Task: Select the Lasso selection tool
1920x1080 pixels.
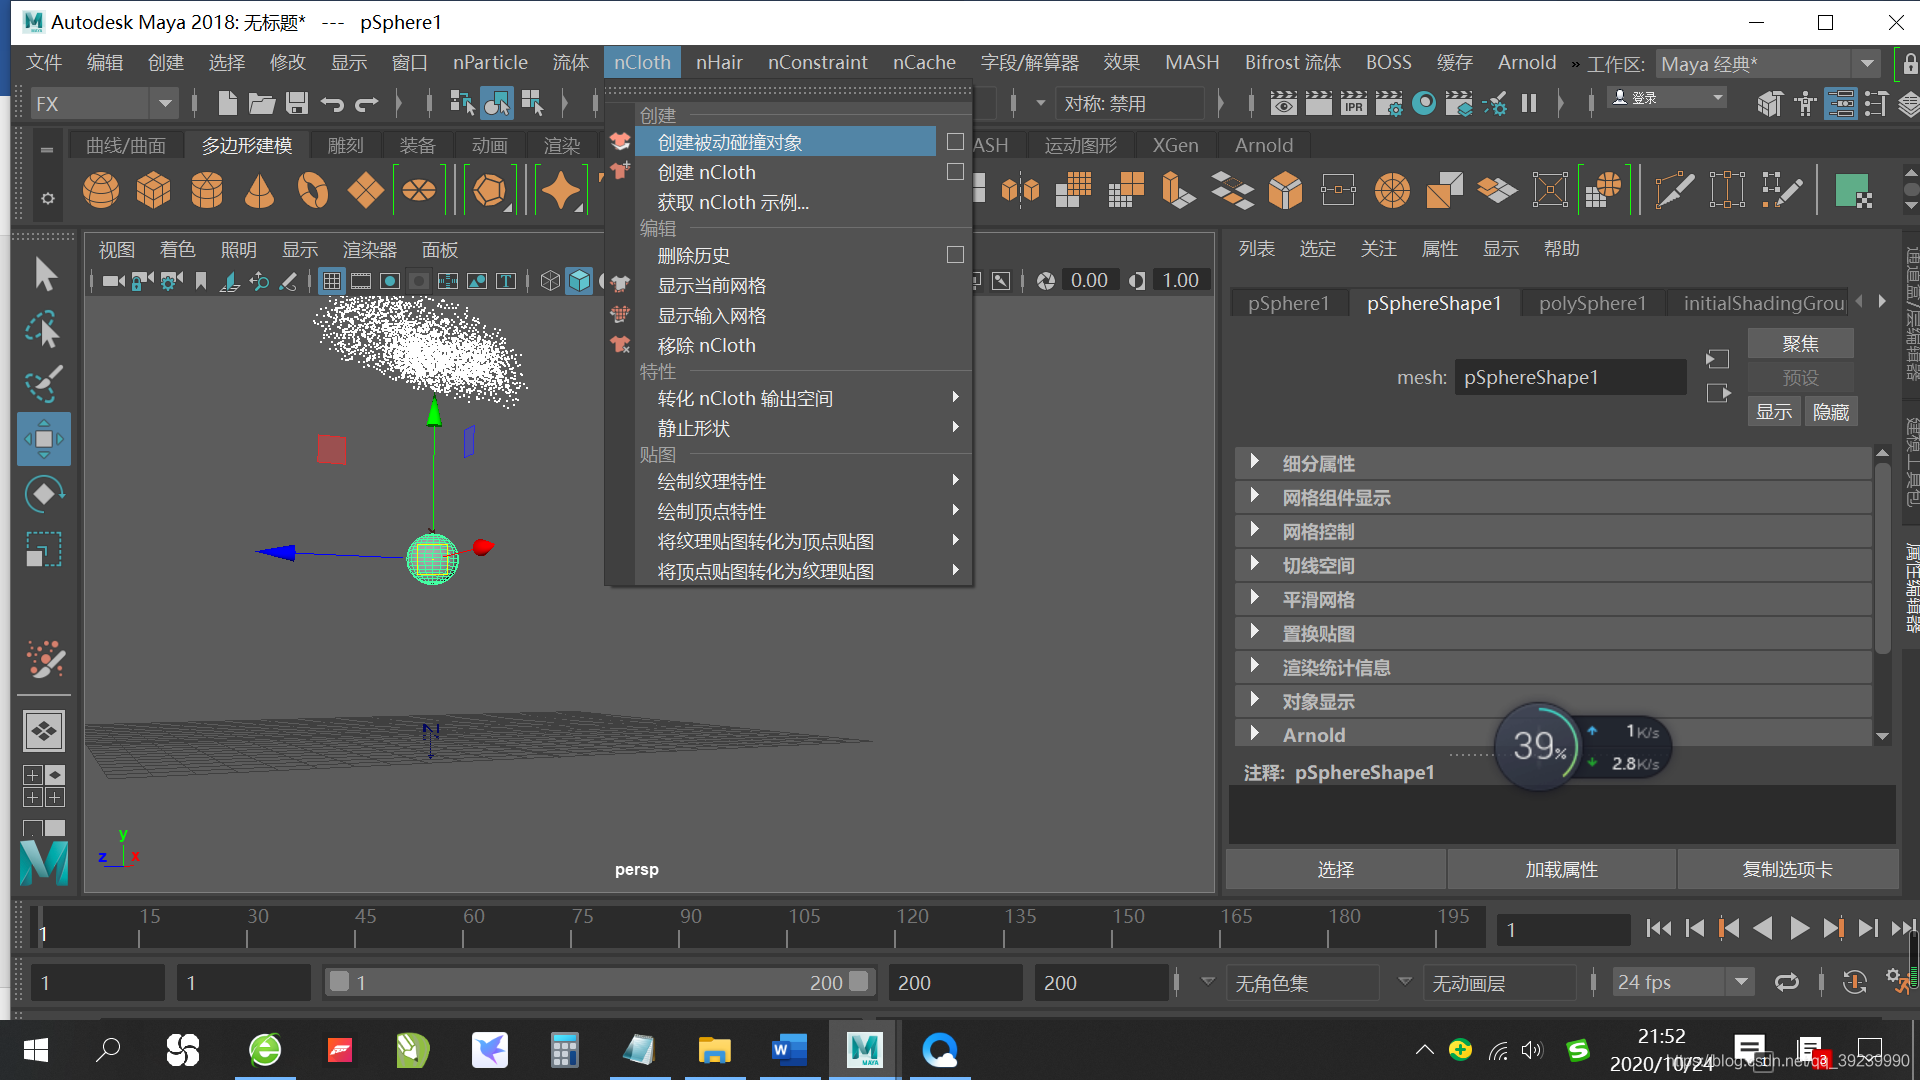Action: click(x=44, y=329)
